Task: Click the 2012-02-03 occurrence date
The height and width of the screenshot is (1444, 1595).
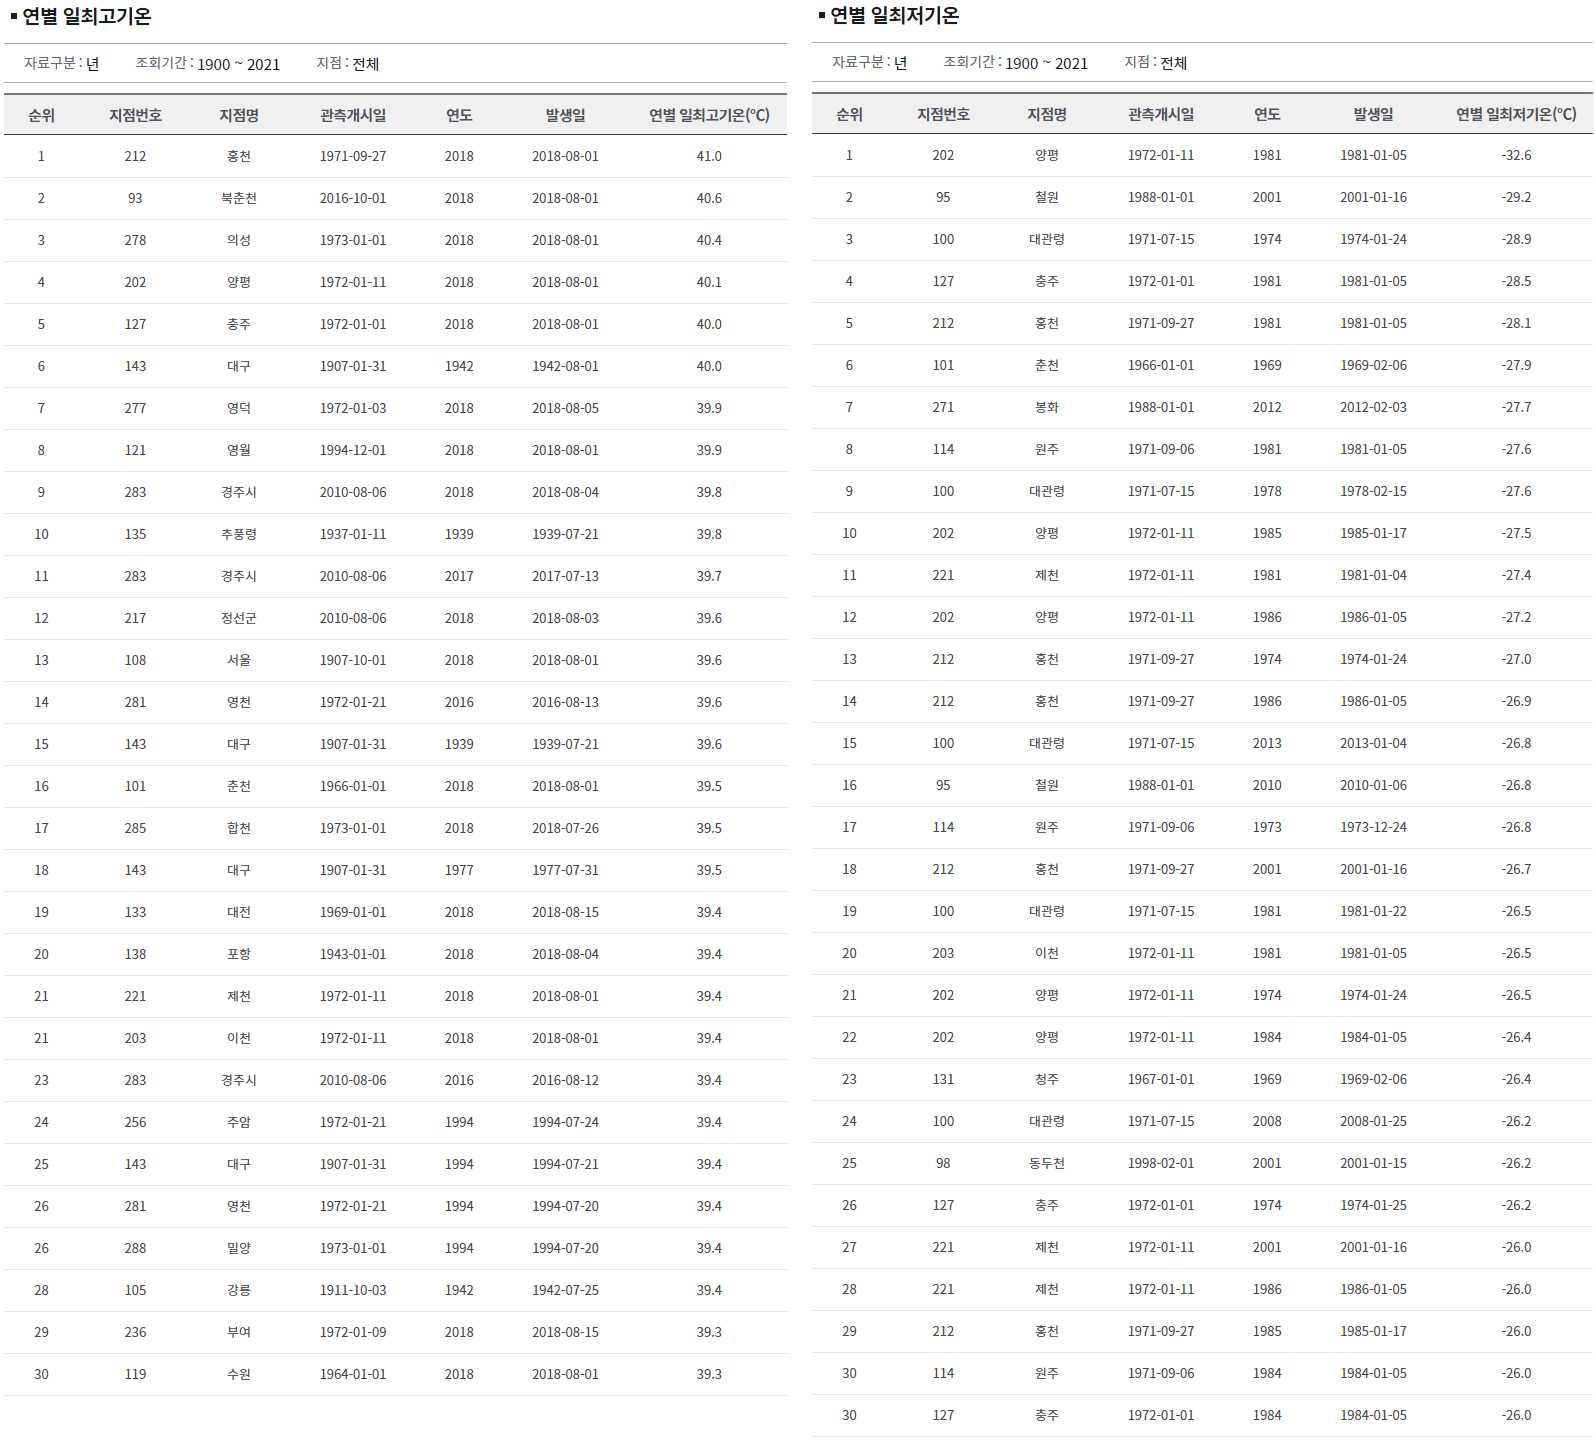Action: 1373,407
